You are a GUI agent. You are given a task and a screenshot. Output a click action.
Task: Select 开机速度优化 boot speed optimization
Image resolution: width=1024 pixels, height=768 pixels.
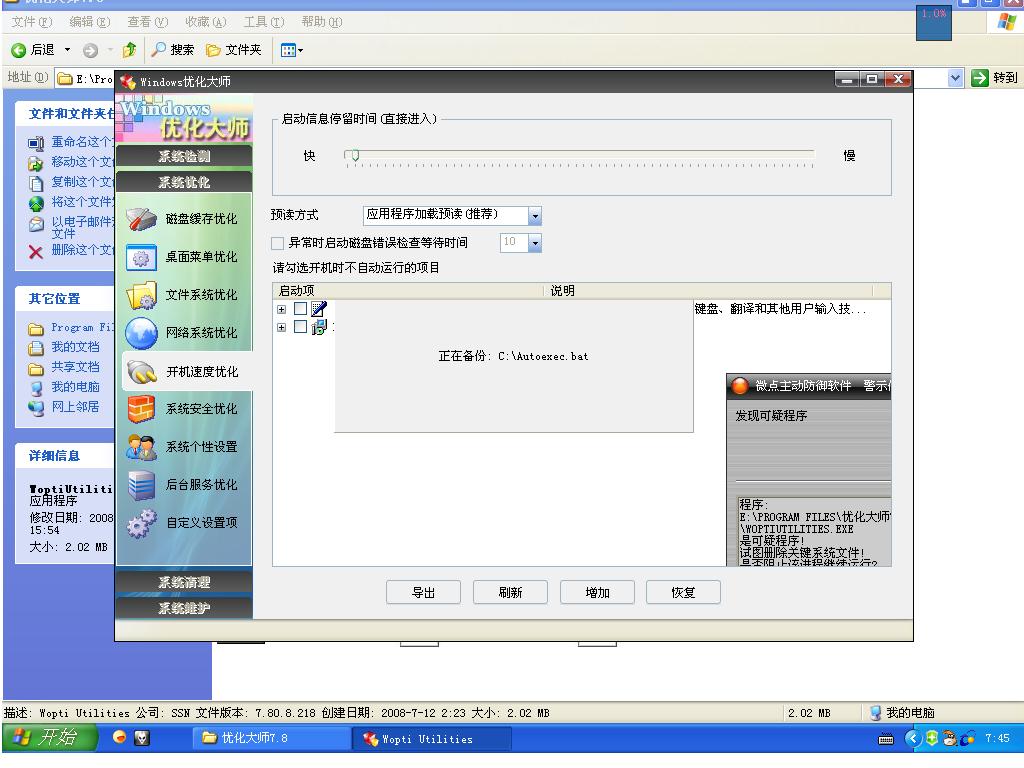click(x=187, y=371)
